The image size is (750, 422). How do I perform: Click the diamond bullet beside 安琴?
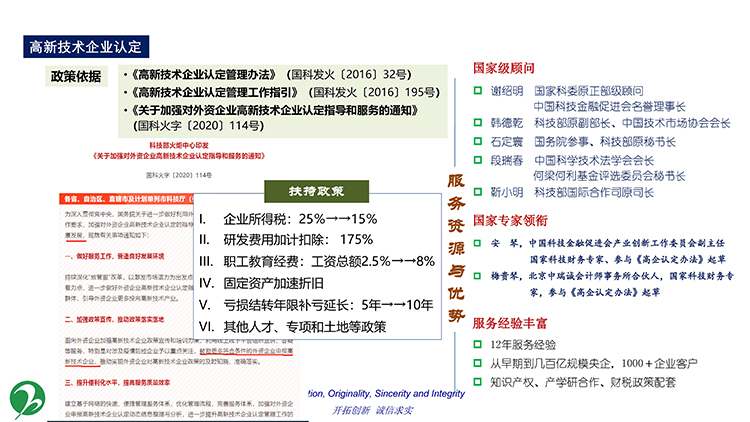pos(478,242)
